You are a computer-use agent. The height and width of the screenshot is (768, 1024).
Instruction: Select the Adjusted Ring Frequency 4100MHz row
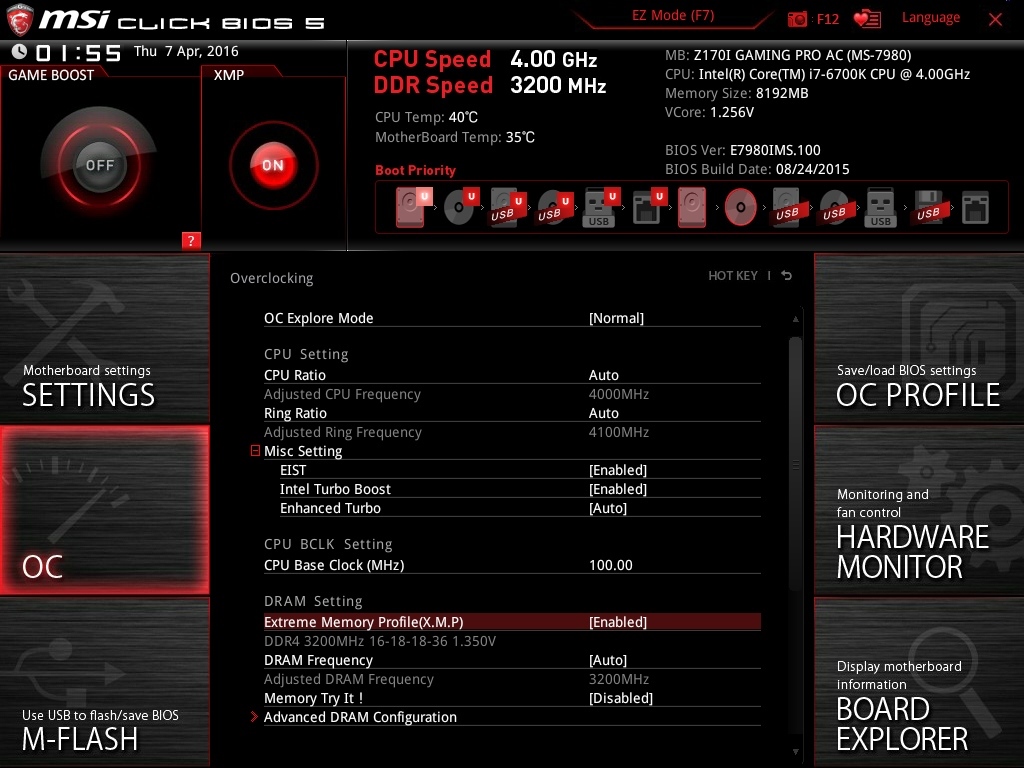click(x=512, y=432)
